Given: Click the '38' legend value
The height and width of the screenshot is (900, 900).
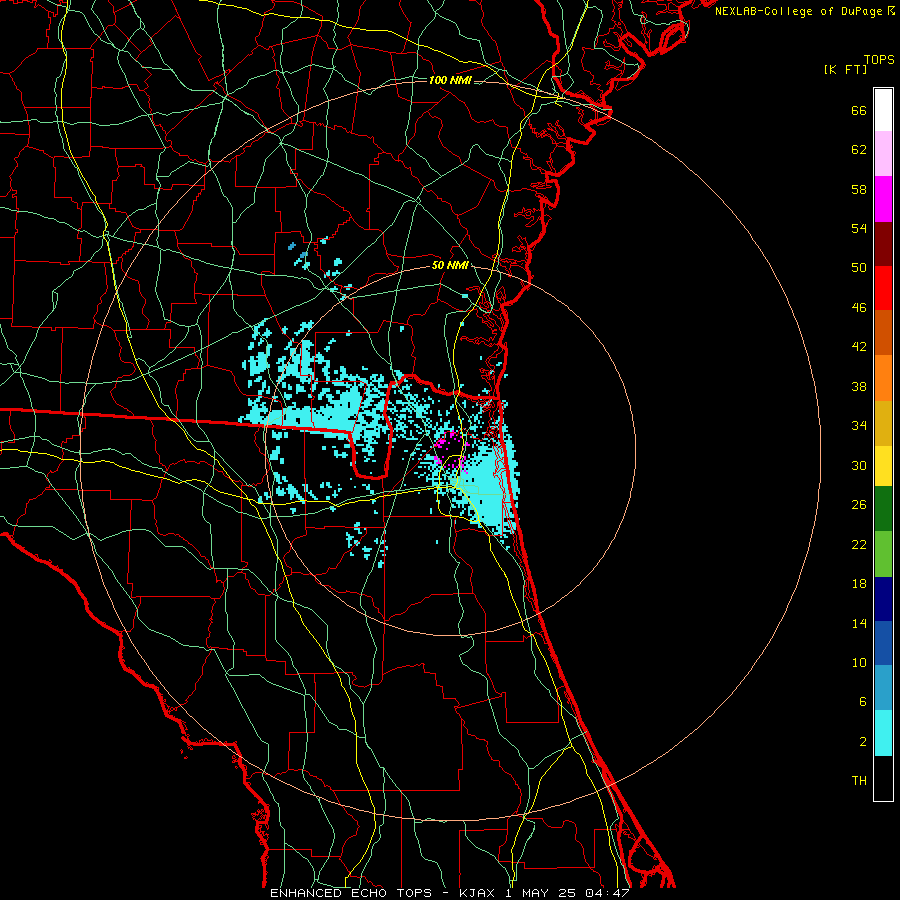Looking at the screenshot, I should [859, 386].
